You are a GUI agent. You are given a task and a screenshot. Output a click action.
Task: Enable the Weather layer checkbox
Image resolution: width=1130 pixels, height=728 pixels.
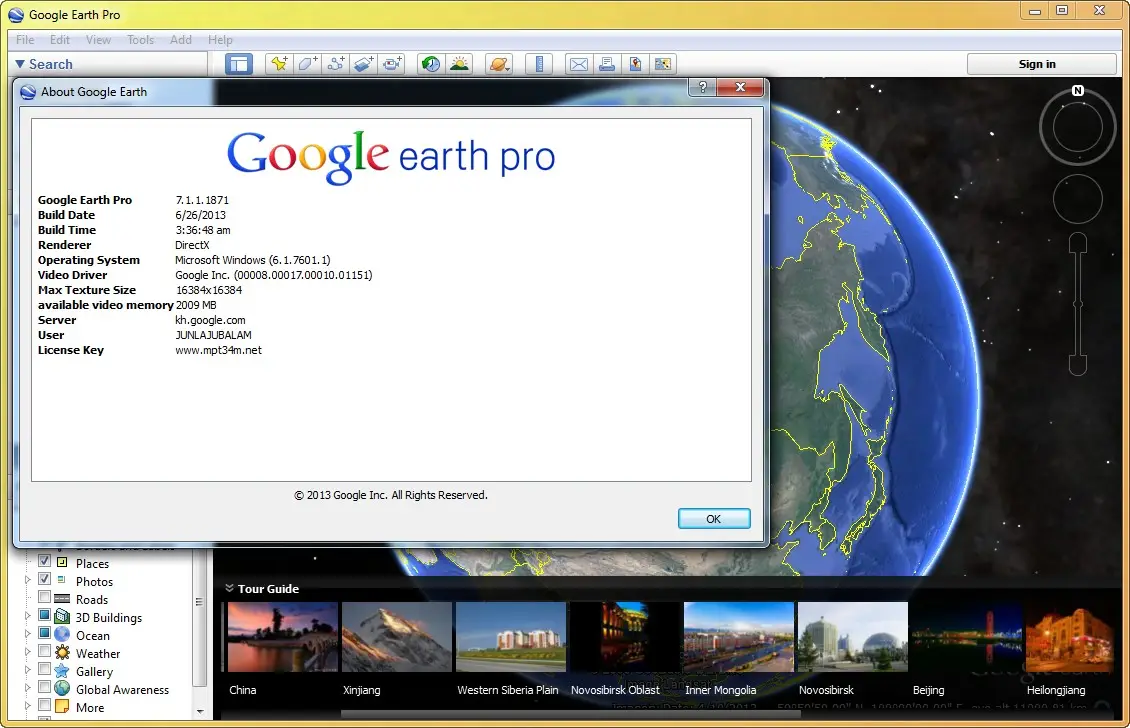[x=44, y=651]
